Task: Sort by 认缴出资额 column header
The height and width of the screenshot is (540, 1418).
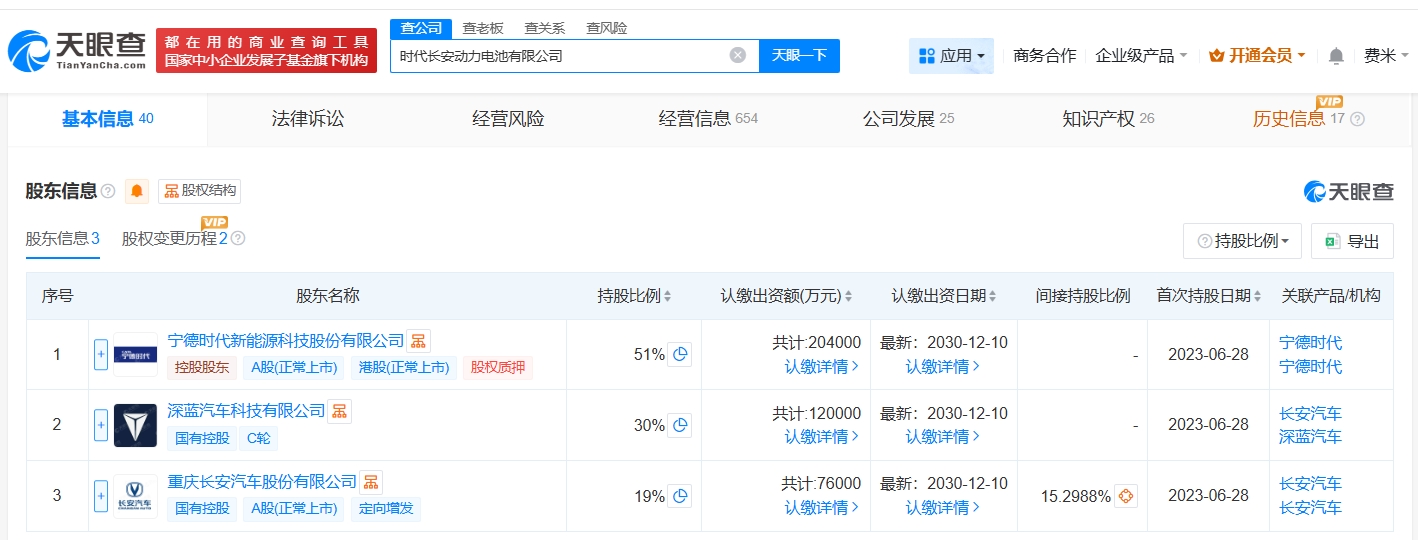Action: click(785, 296)
